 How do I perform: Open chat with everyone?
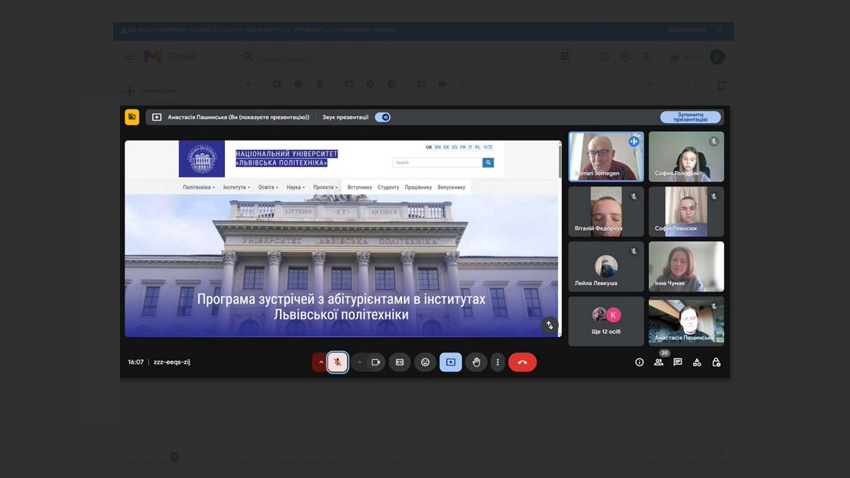pos(677,362)
